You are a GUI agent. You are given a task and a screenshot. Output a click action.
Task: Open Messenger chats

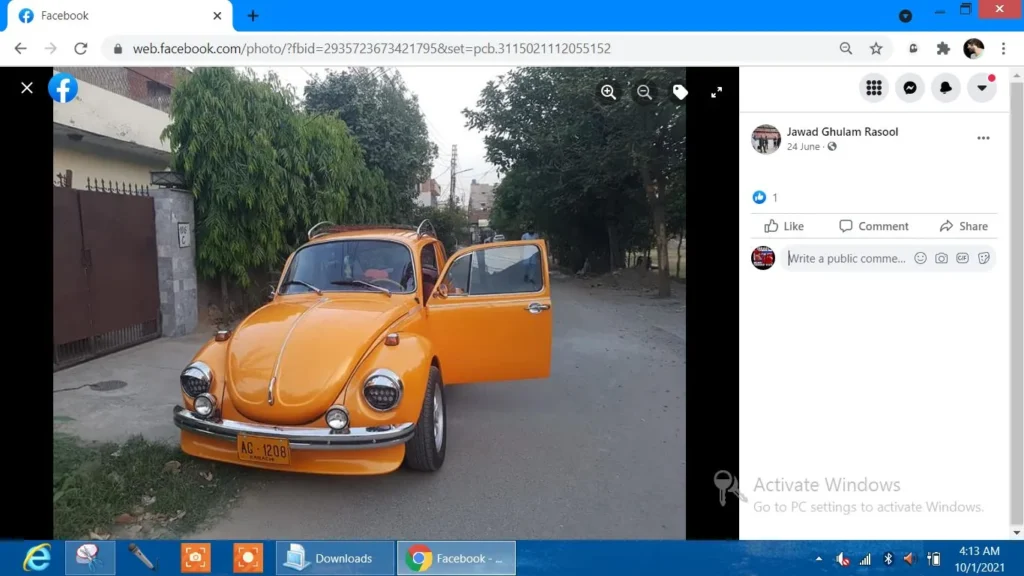(909, 88)
